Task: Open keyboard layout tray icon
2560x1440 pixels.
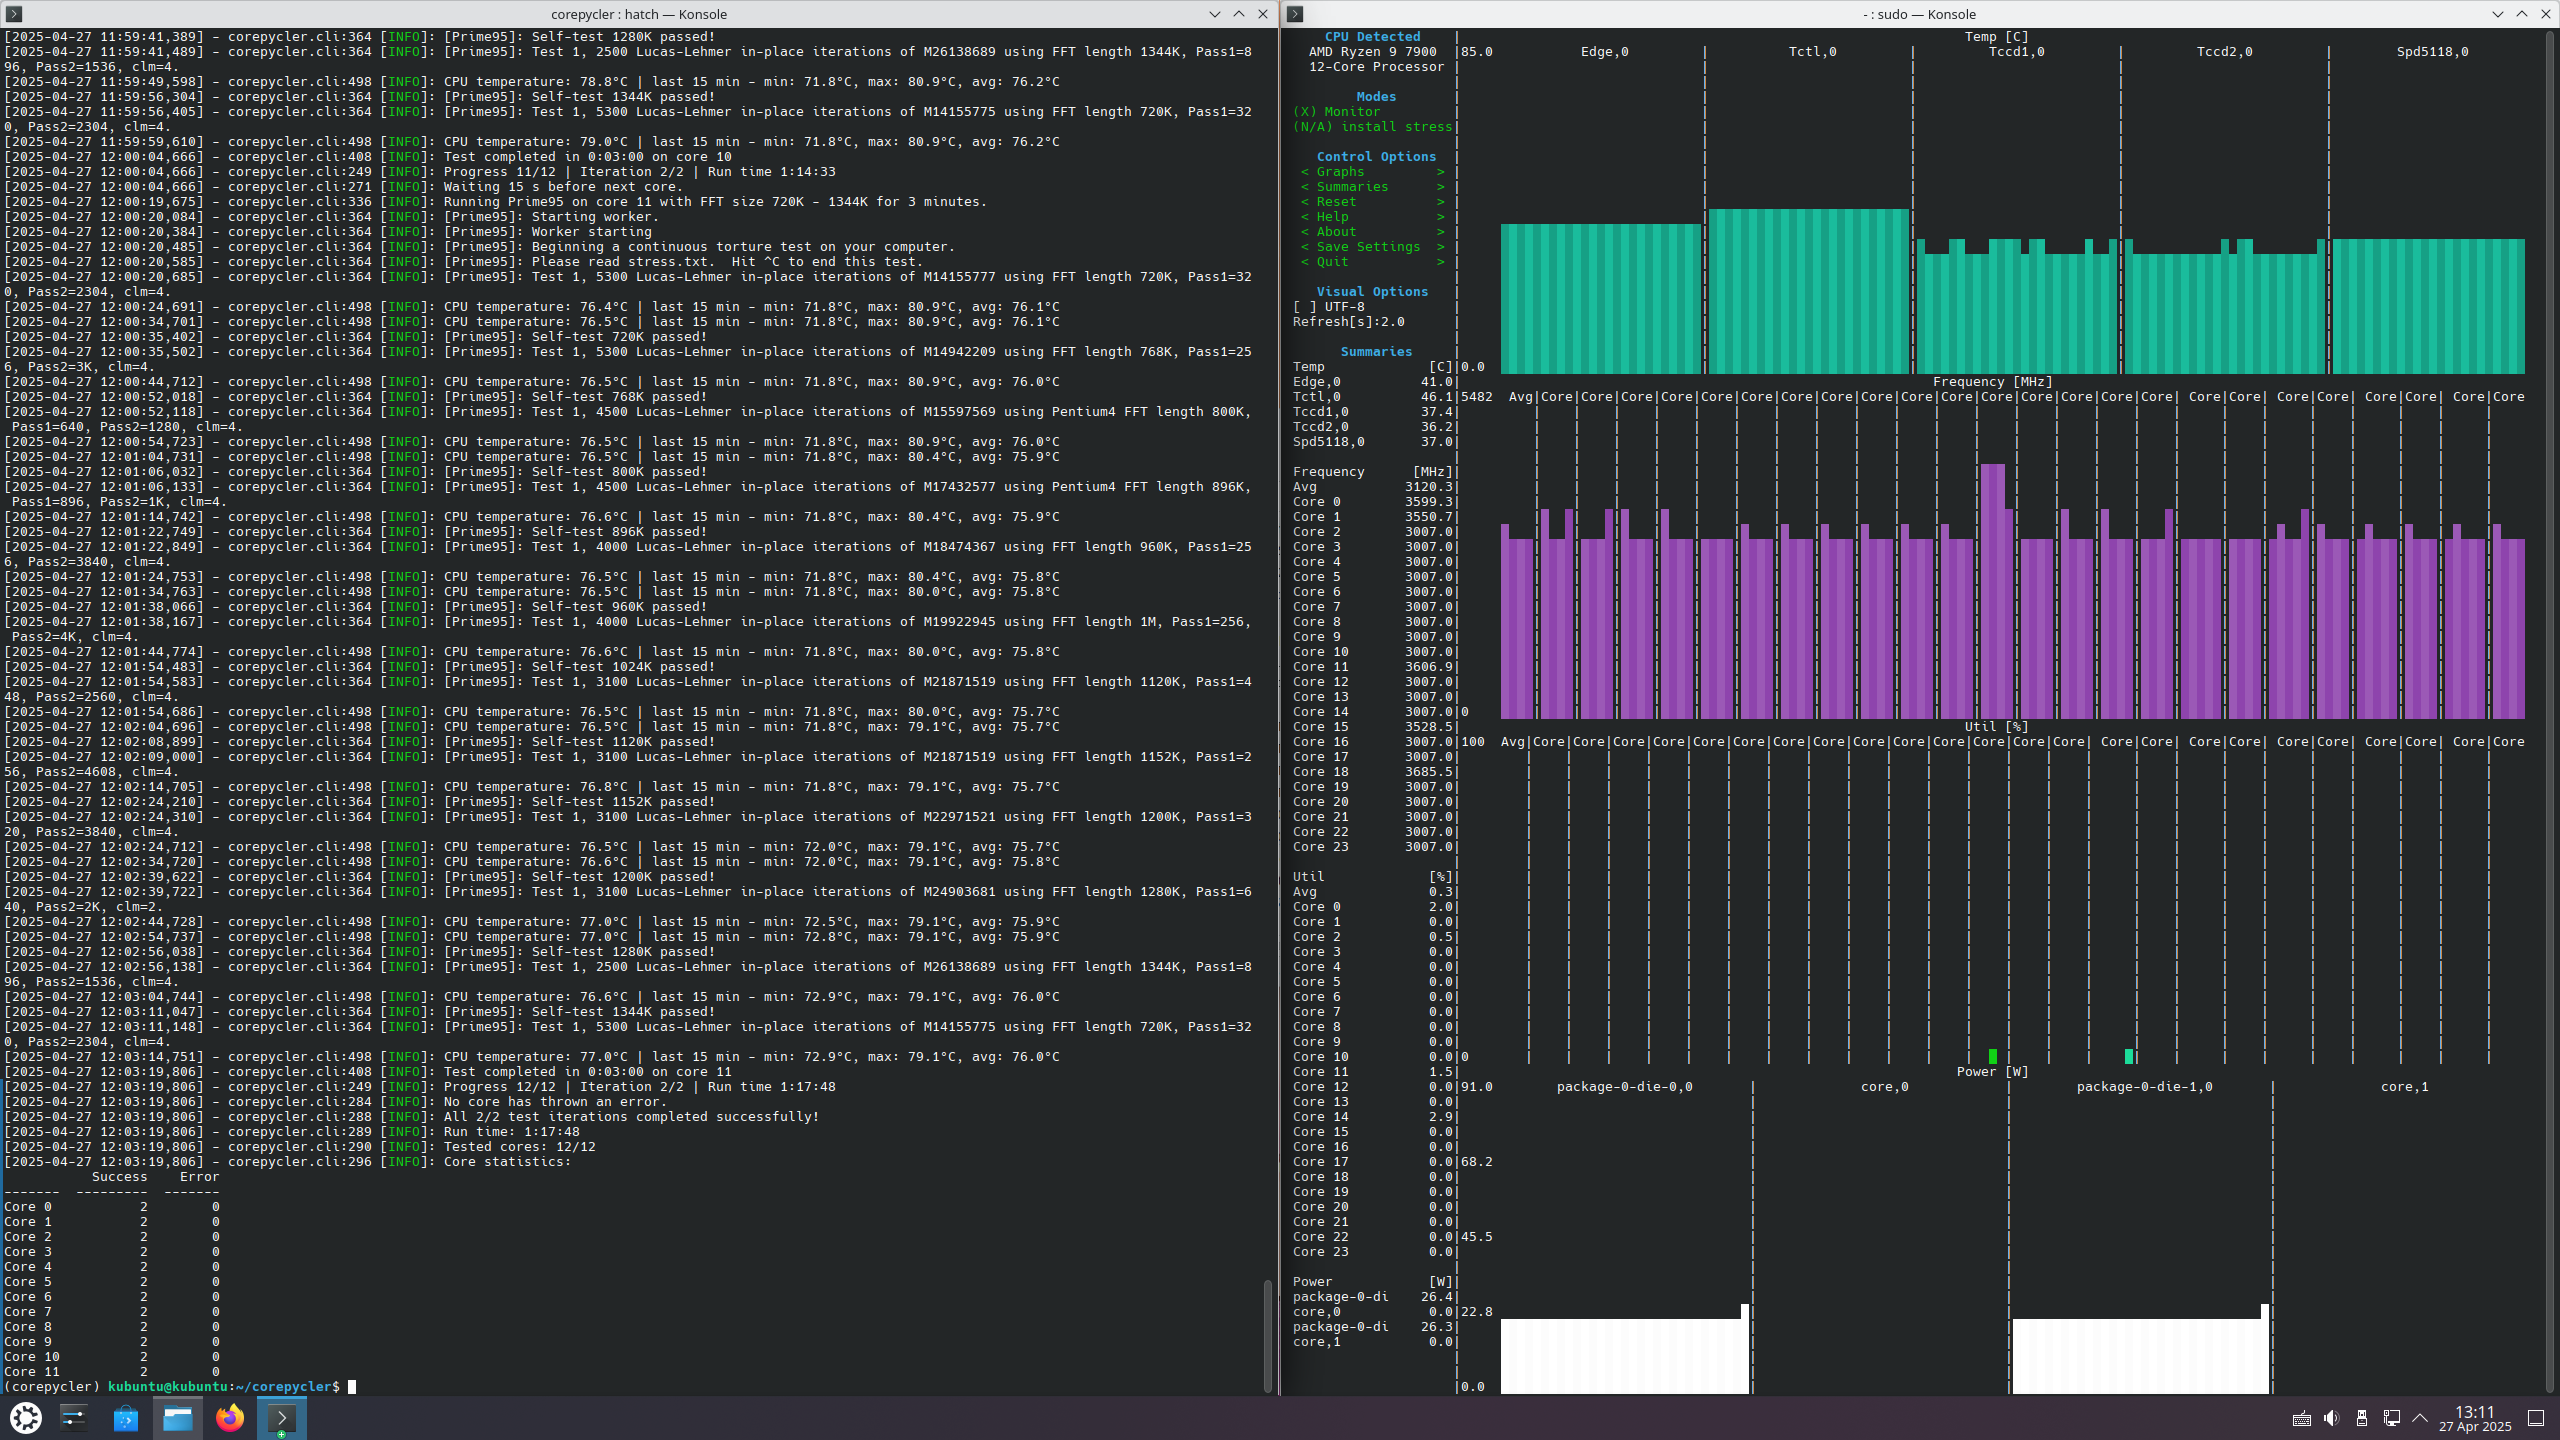Action: pos(2301,1418)
